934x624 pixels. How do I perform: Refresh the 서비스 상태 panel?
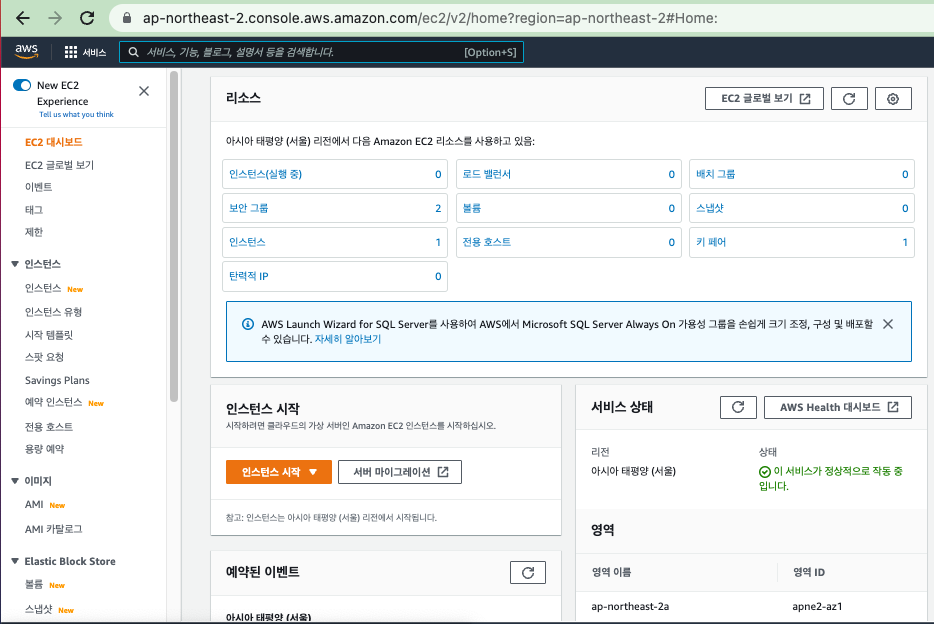[x=738, y=407]
